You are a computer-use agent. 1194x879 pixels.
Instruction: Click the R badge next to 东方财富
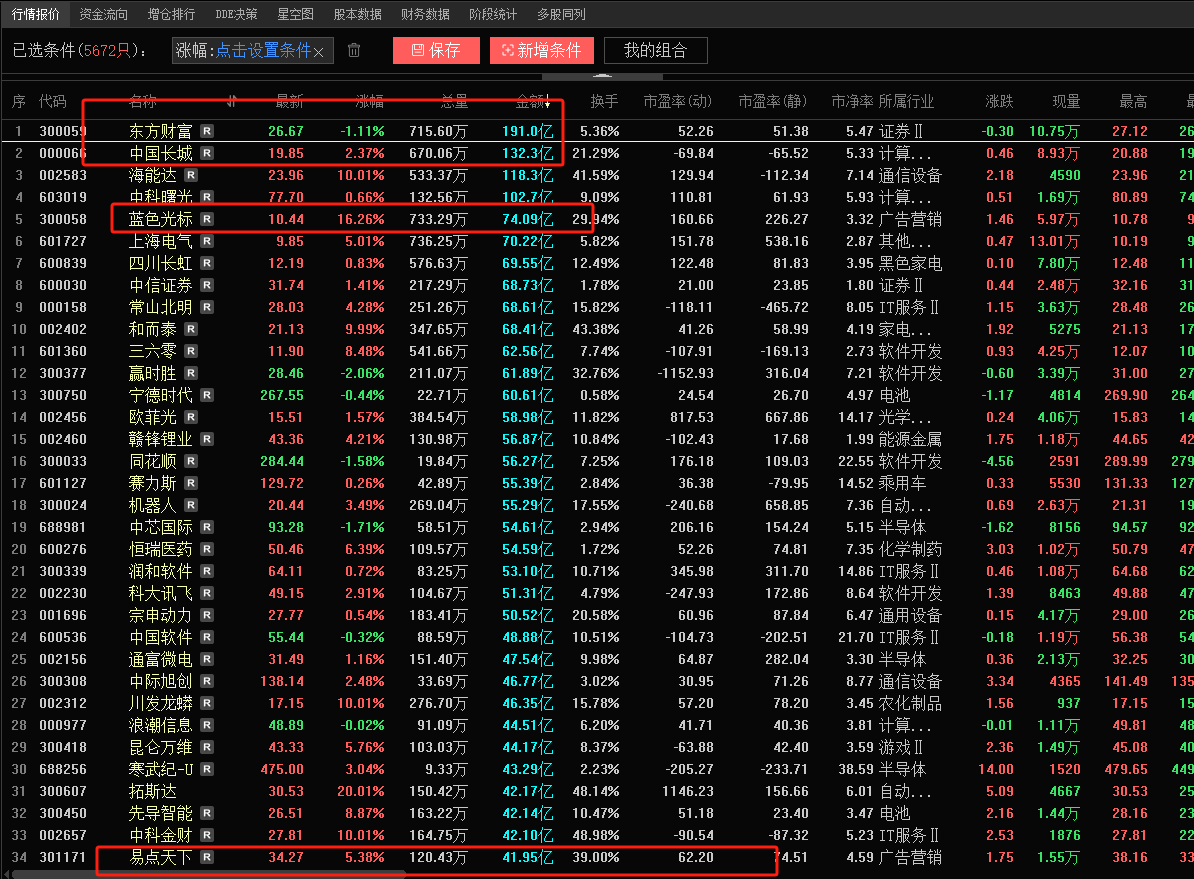206,131
